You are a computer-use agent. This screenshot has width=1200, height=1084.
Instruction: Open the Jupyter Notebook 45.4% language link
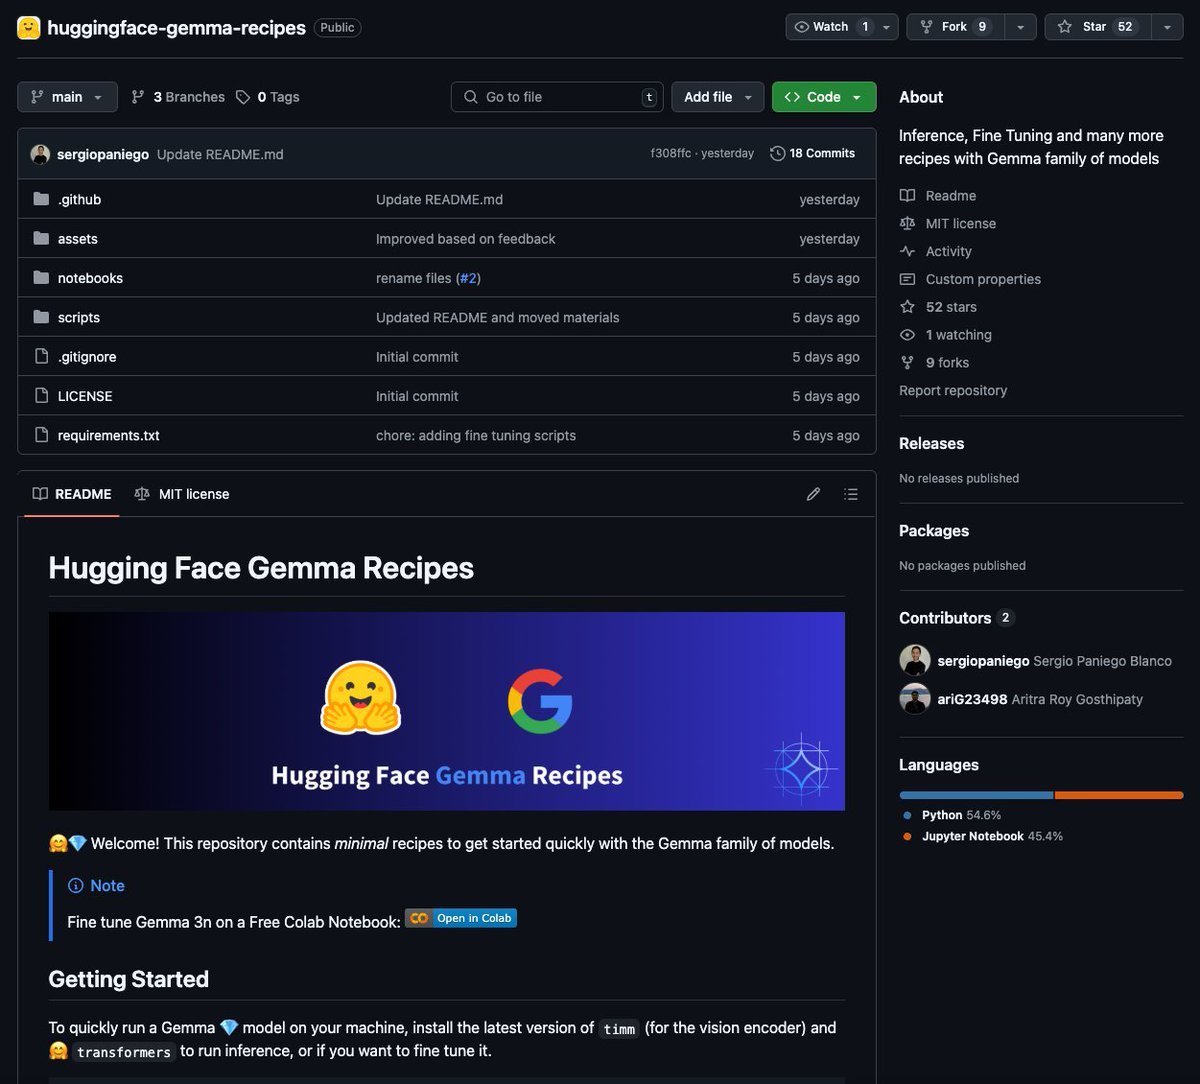(x=983, y=836)
